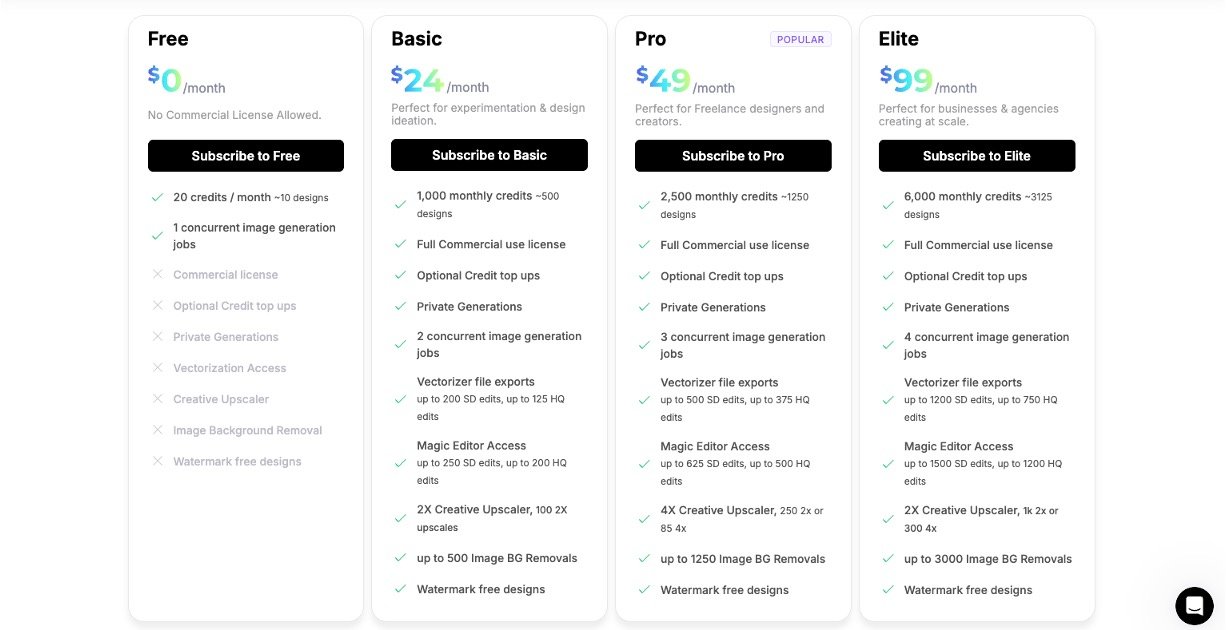Choose the Subscribe to Pro button
1226x630 pixels.
[733, 156]
